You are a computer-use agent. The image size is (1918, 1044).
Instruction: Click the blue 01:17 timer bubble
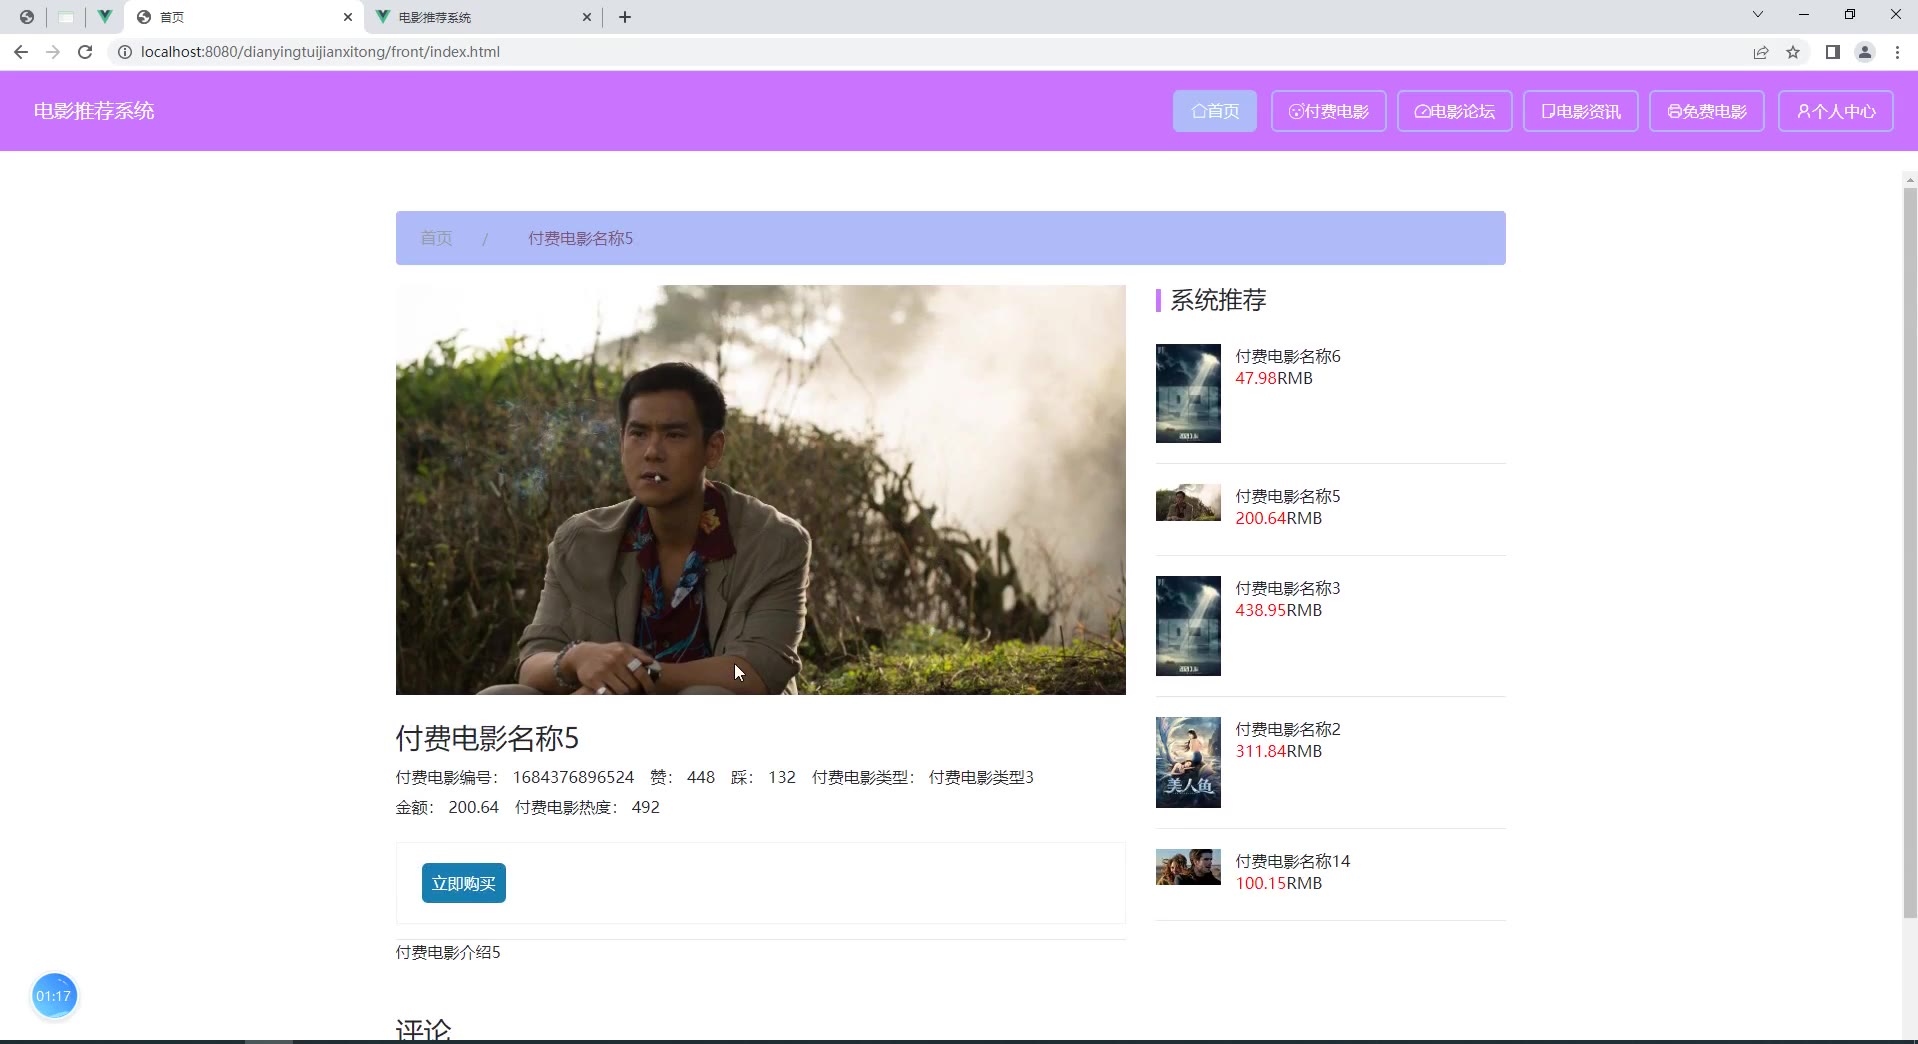[x=54, y=996]
